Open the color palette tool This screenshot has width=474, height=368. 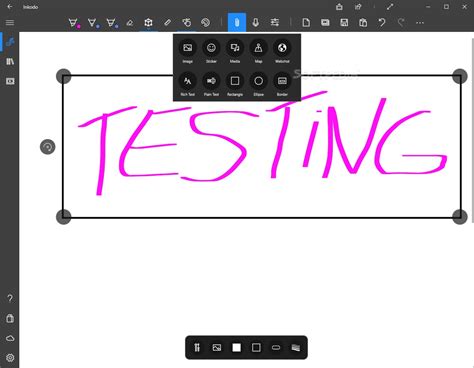click(x=205, y=23)
